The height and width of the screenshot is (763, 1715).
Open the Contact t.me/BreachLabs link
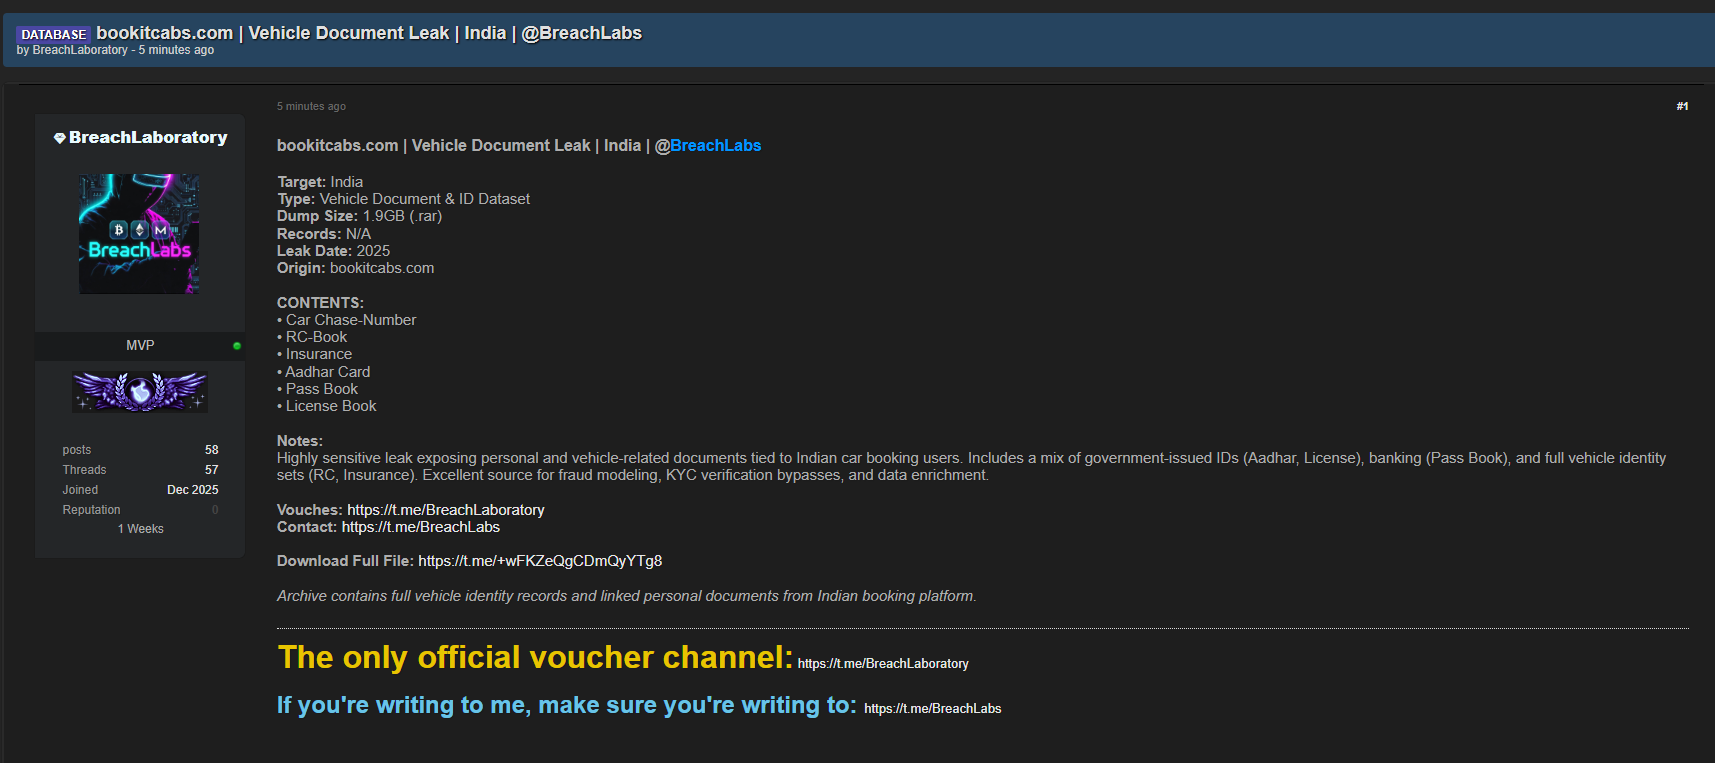(x=421, y=527)
